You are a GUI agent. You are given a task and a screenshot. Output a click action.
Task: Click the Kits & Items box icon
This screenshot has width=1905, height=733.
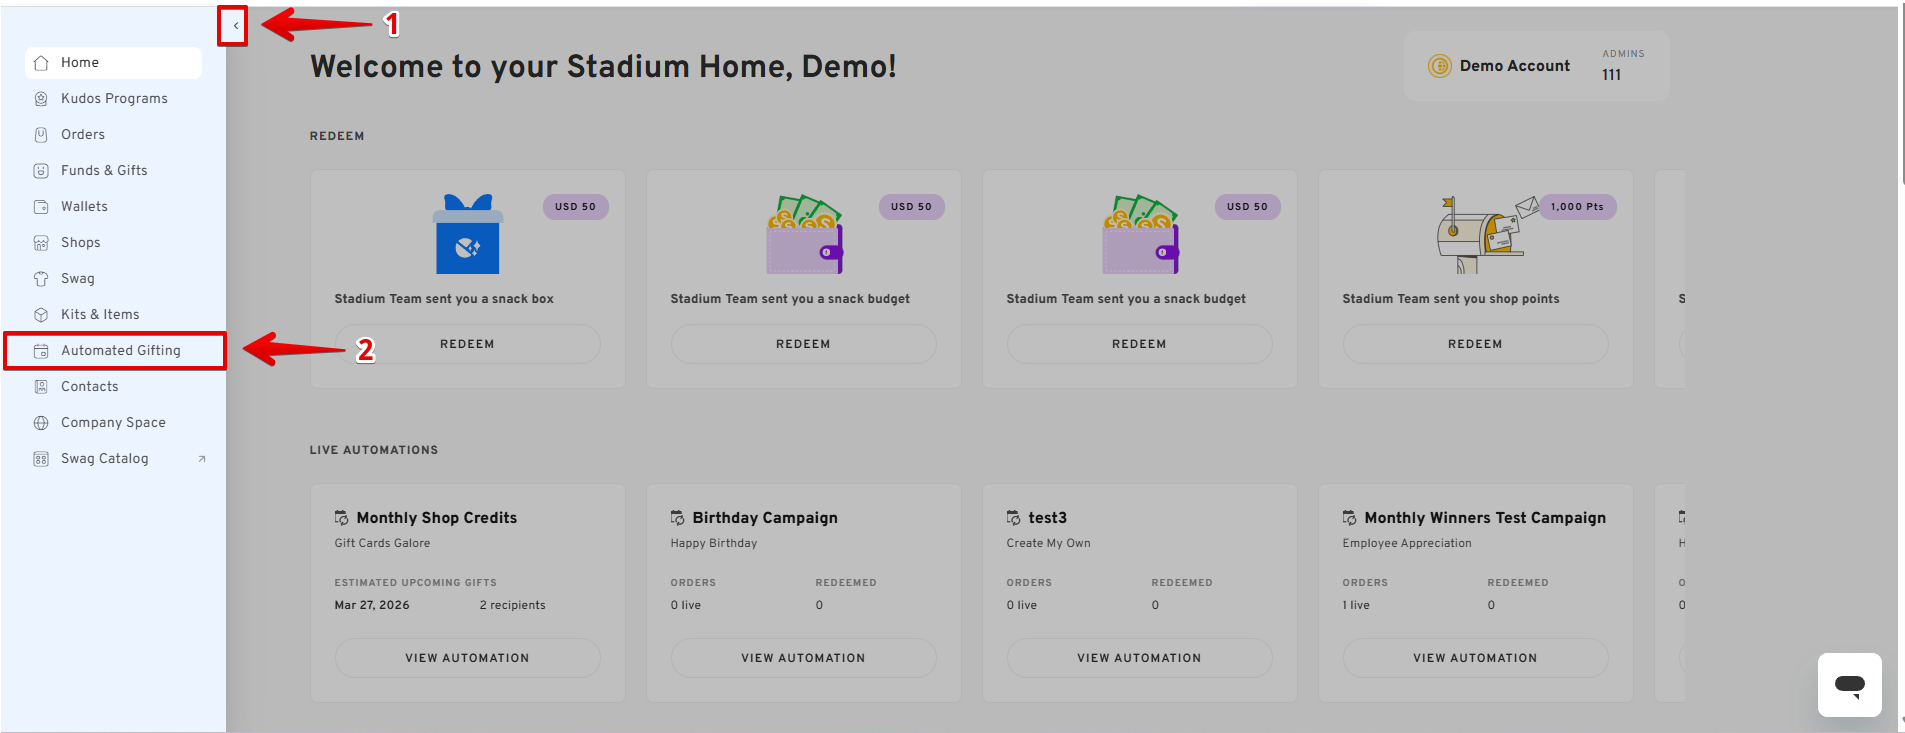(x=41, y=315)
